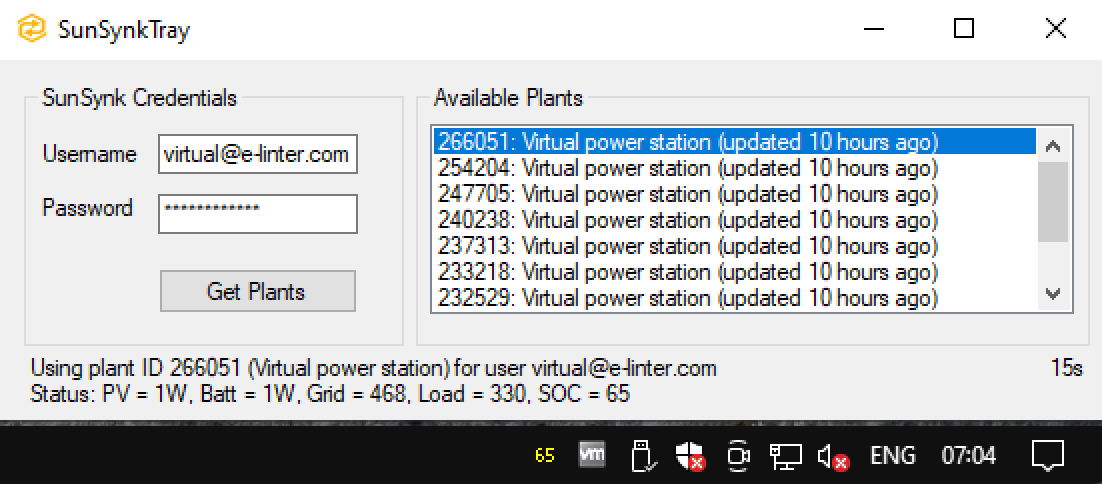Click the meet now camera tray icon
Screen dimensions: 1102x484
pyautogui.click(x=737, y=456)
